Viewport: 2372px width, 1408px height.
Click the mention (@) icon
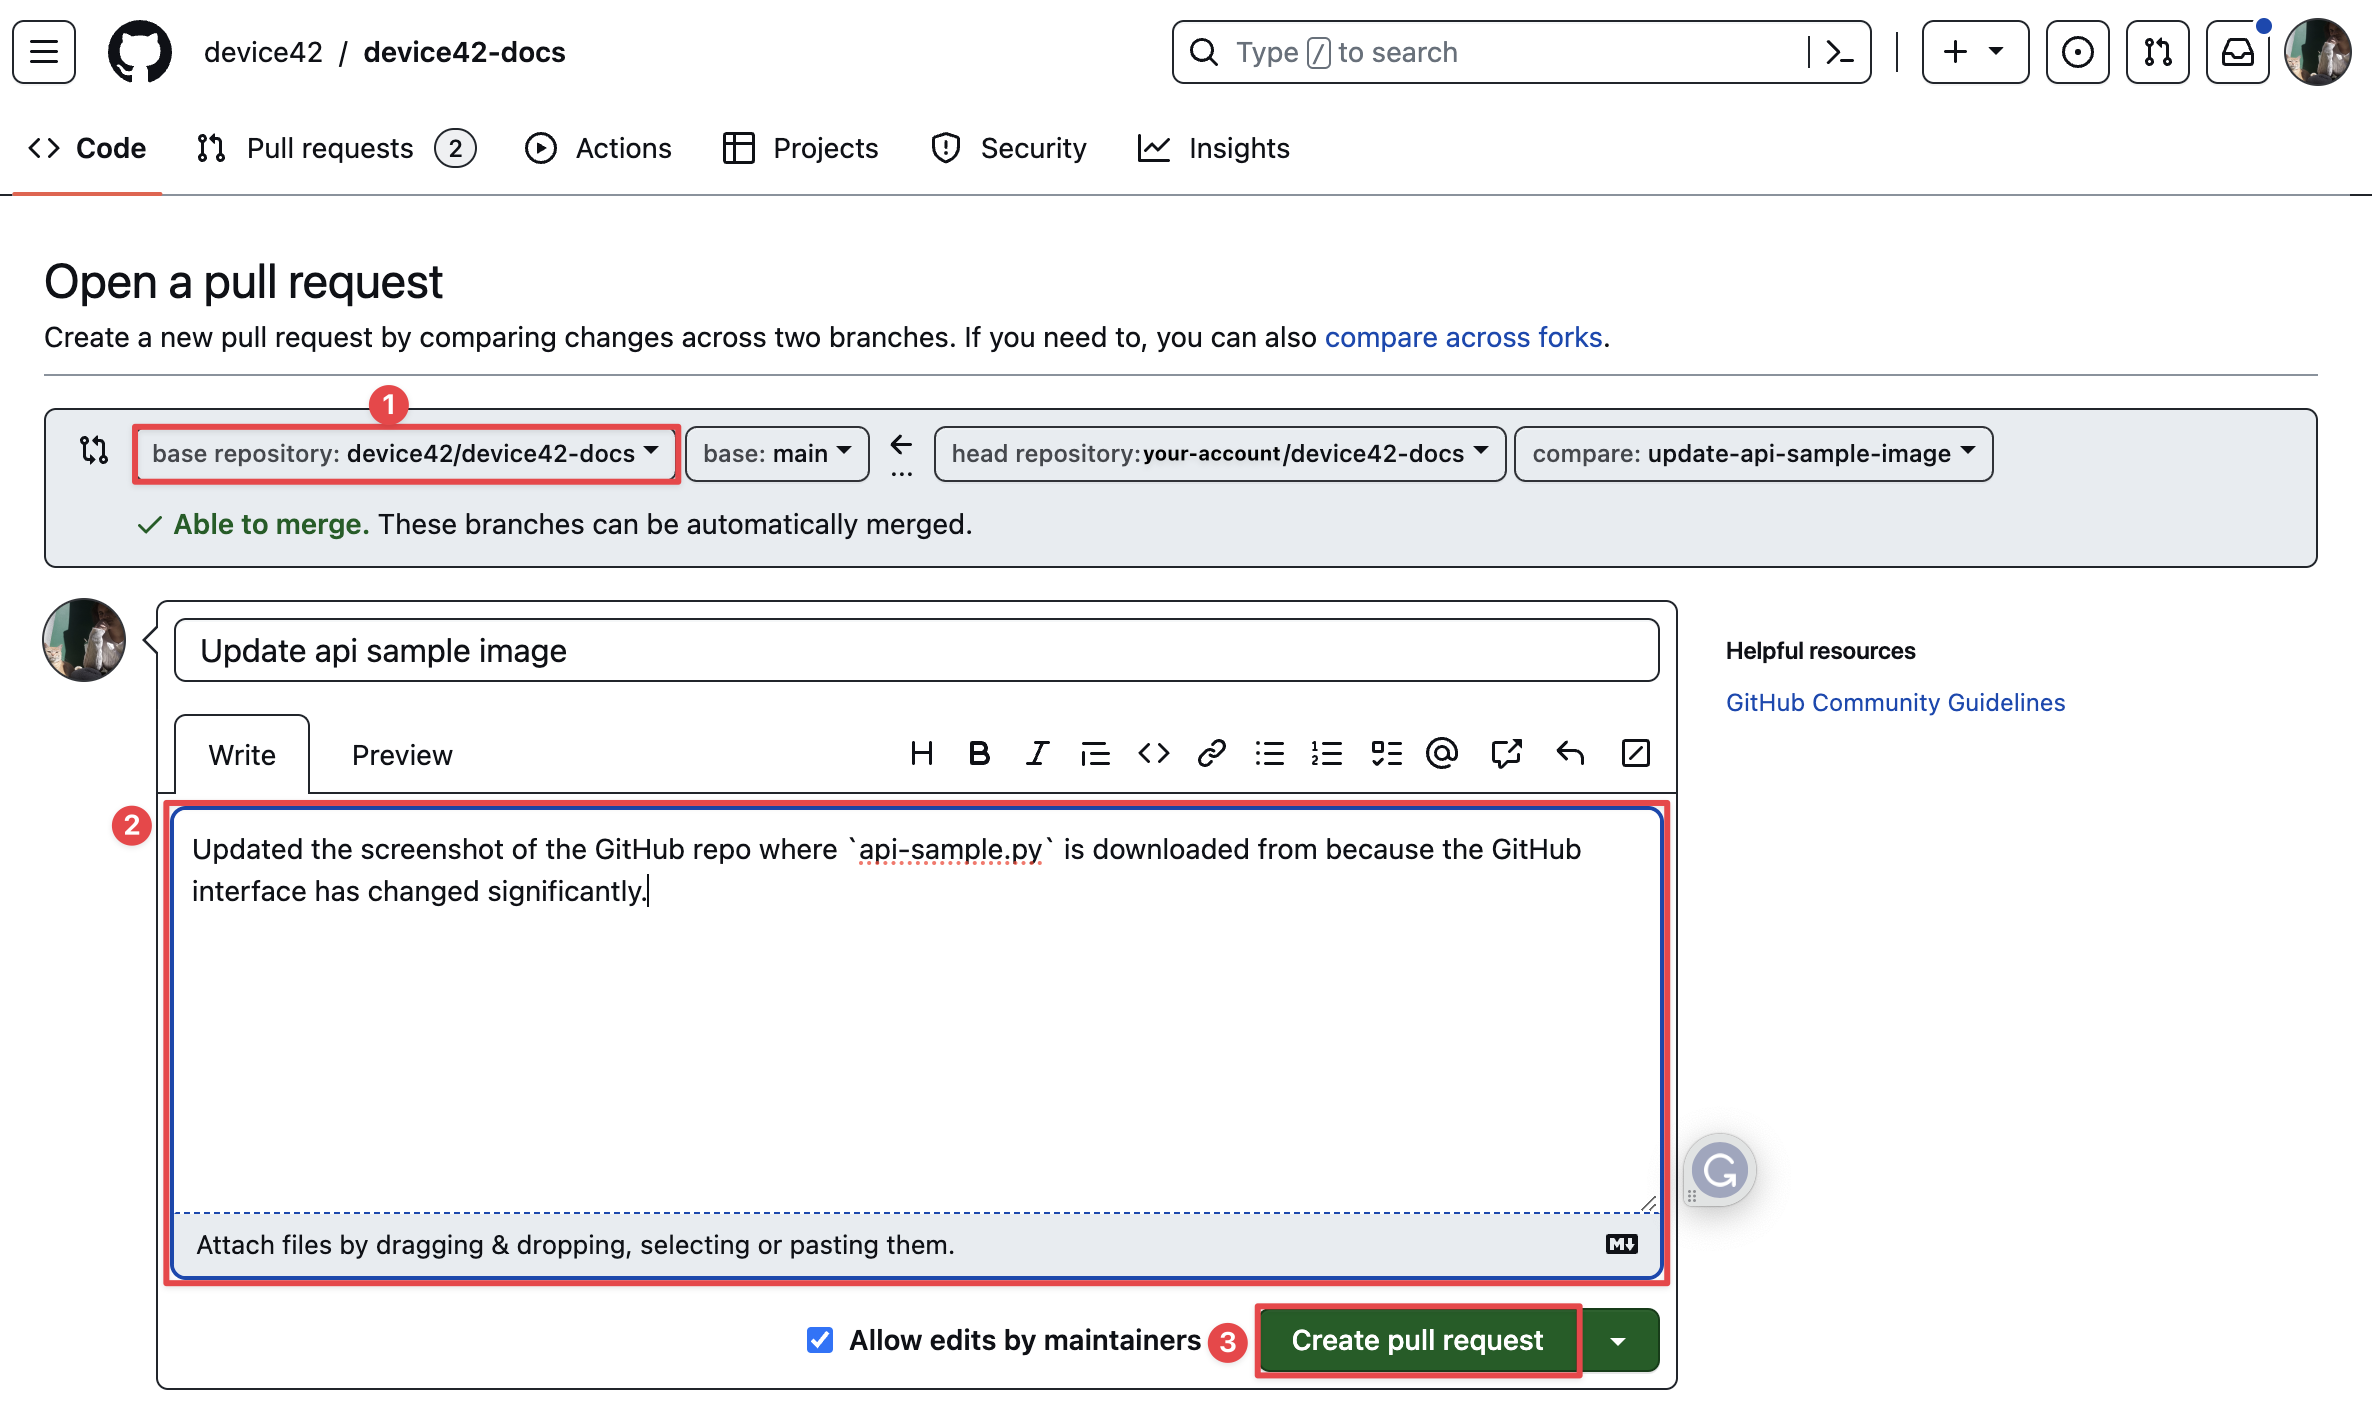1441,753
